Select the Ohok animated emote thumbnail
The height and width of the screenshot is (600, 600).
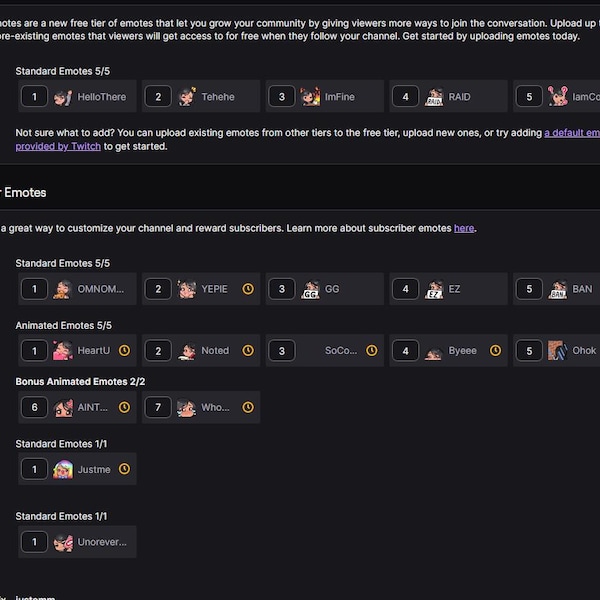coord(558,351)
